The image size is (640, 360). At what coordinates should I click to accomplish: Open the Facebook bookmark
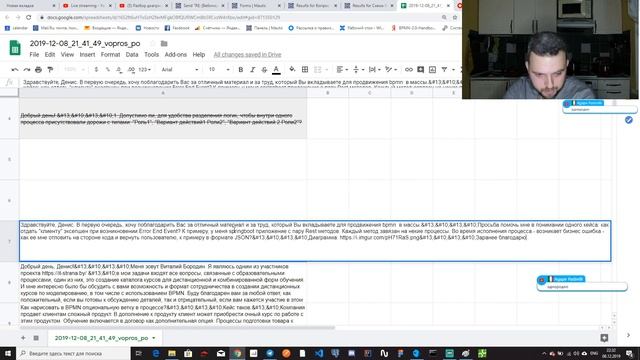[177, 28]
